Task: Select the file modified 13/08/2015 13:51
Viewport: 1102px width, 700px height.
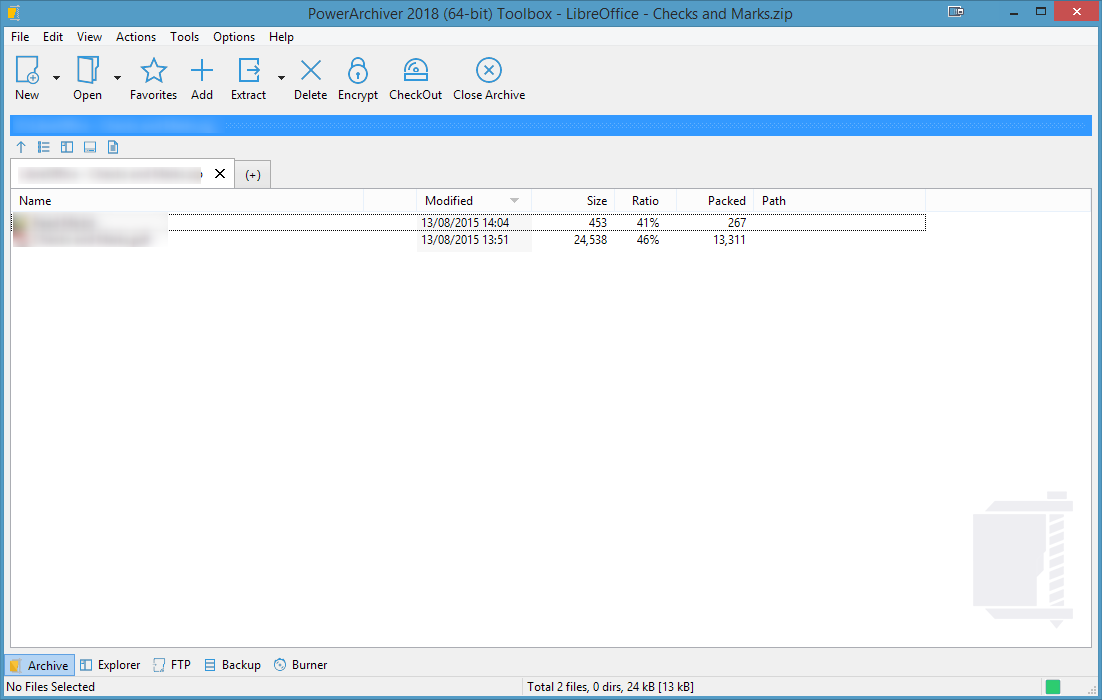Action: click(468, 240)
